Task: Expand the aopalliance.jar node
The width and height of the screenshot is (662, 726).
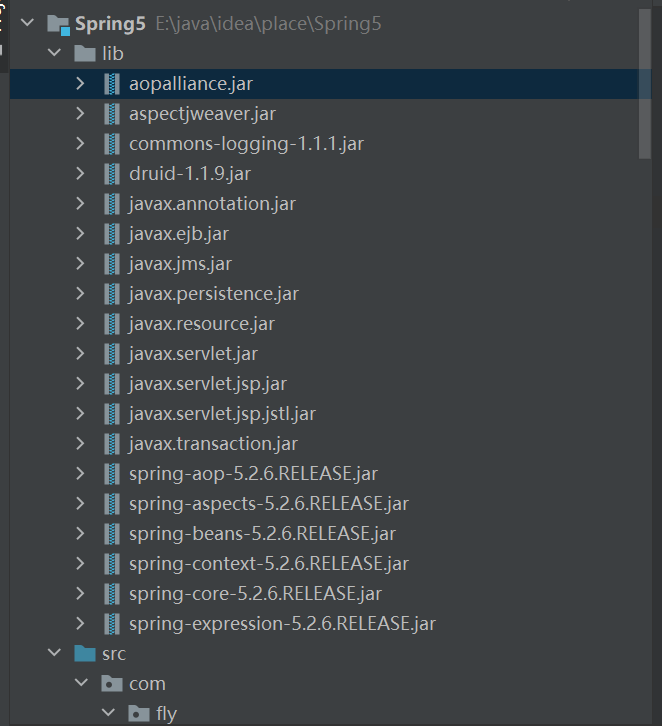Action: tap(80, 83)
